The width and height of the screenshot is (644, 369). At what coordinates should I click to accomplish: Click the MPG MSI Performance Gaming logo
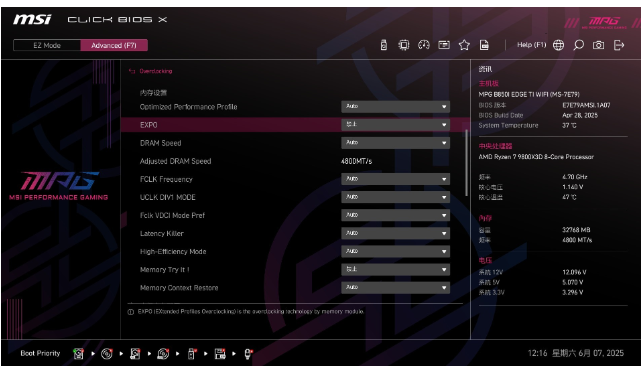coord(59,186)
